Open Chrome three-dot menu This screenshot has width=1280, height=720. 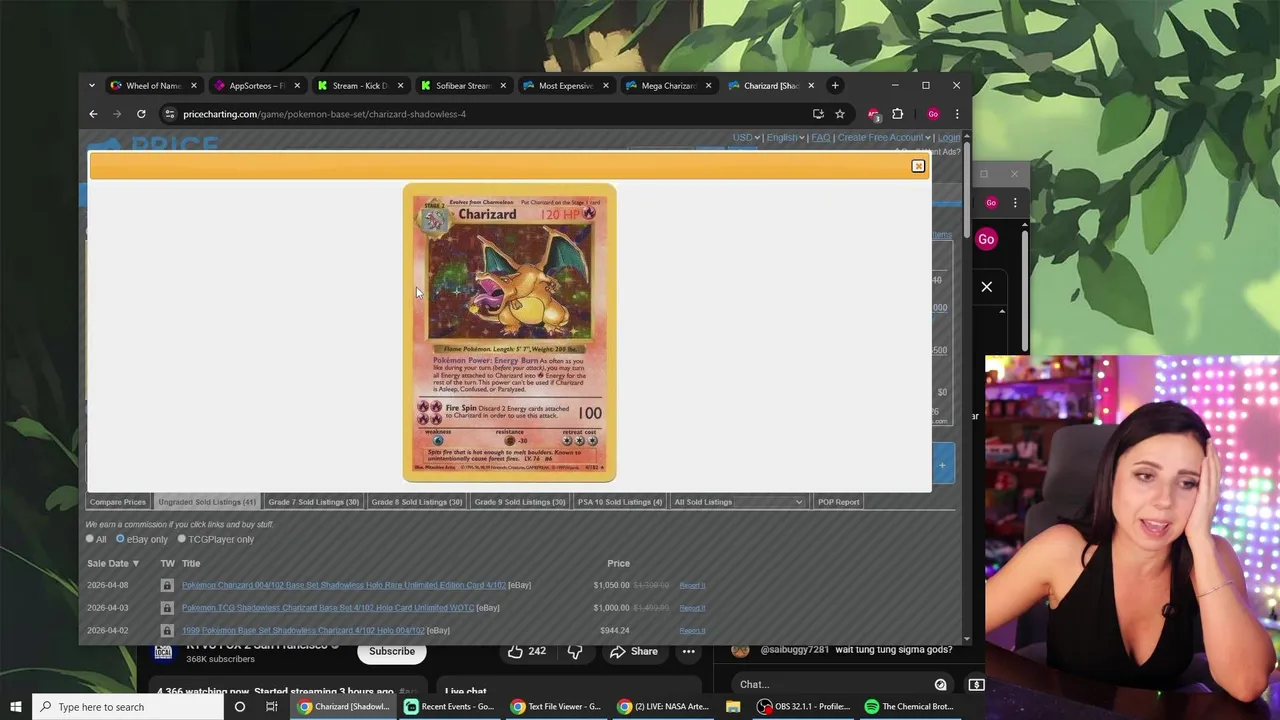(x=957, y=114)
